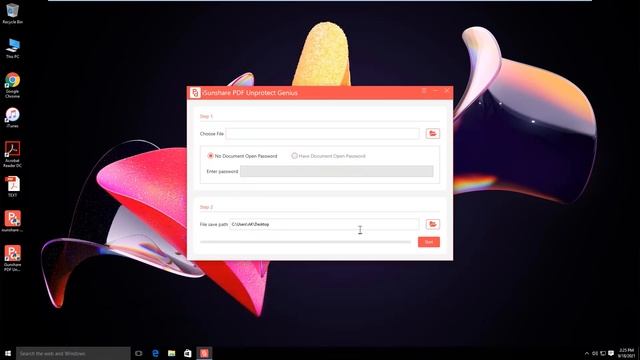
Task: Focus the Enter password field
Action: click(337, 171)
